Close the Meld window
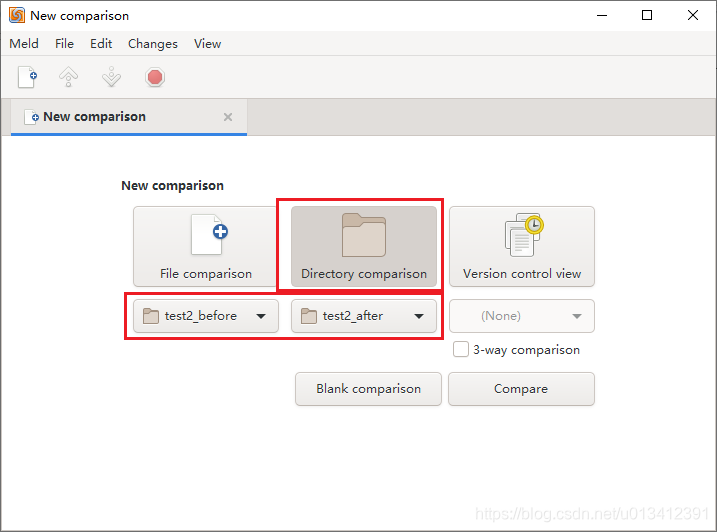The width and height of the screenshot is (717, 532). tap(693, 15)
